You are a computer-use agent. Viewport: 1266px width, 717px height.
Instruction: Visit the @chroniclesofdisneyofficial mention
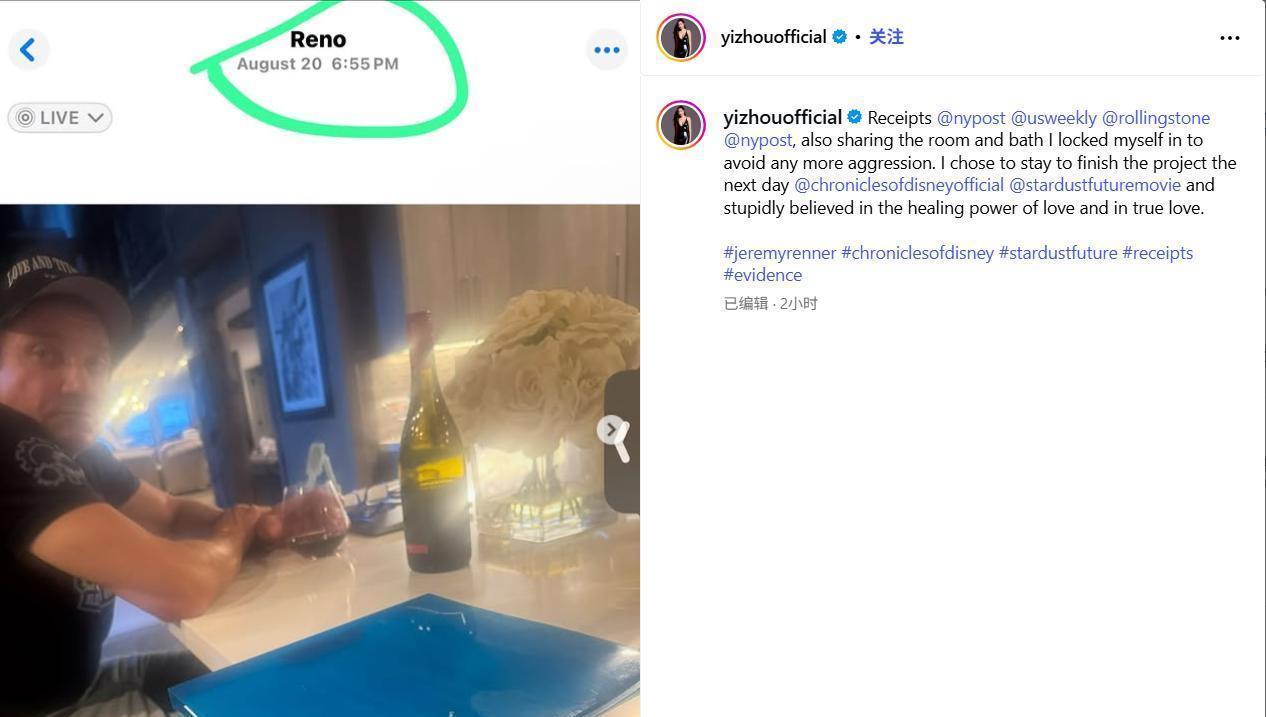pos(898,185)
